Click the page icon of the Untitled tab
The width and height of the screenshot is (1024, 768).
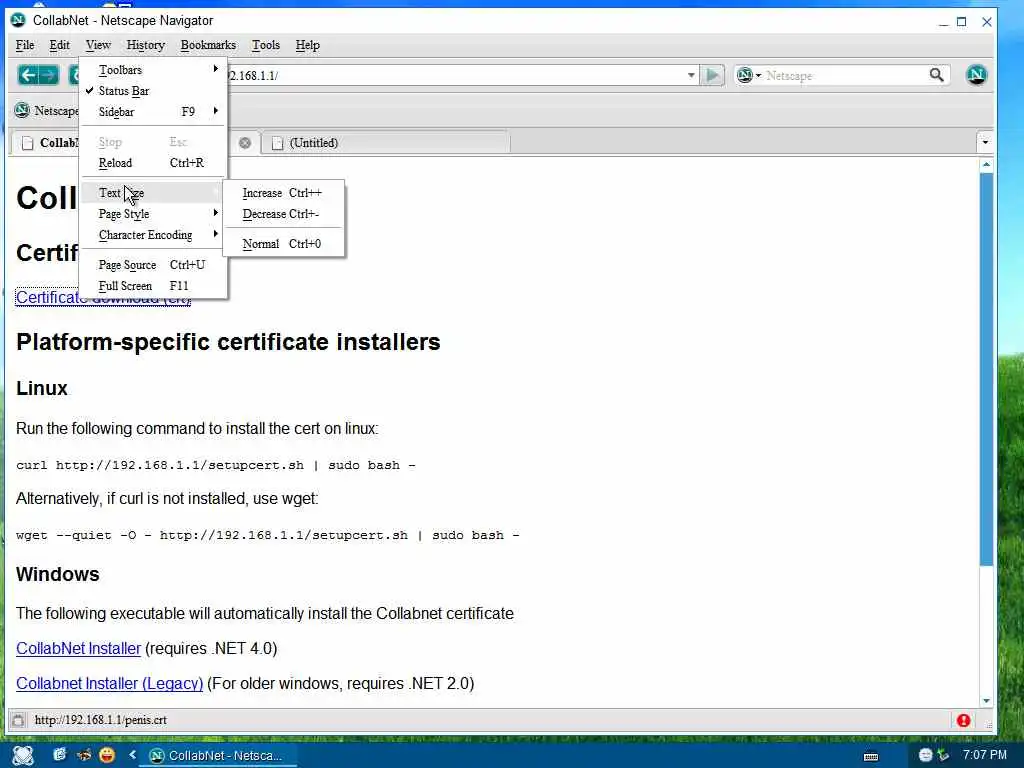tap(278, 143)
